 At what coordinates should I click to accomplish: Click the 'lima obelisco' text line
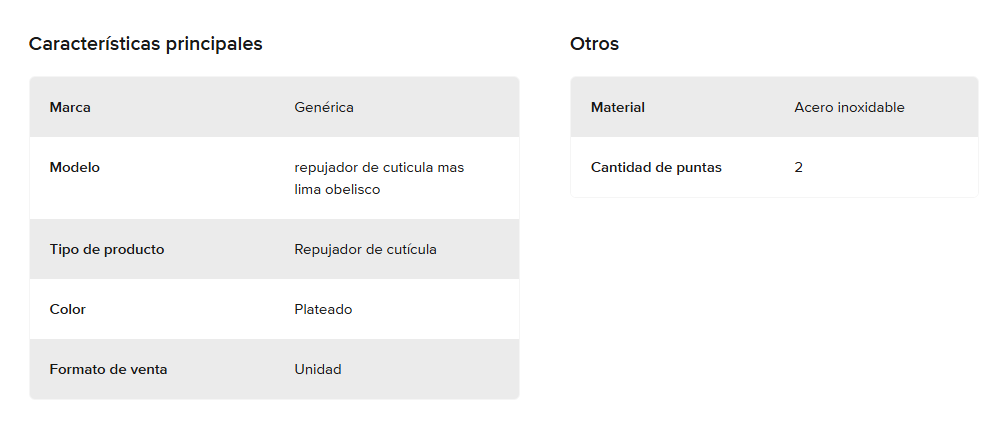coord(337,190)
